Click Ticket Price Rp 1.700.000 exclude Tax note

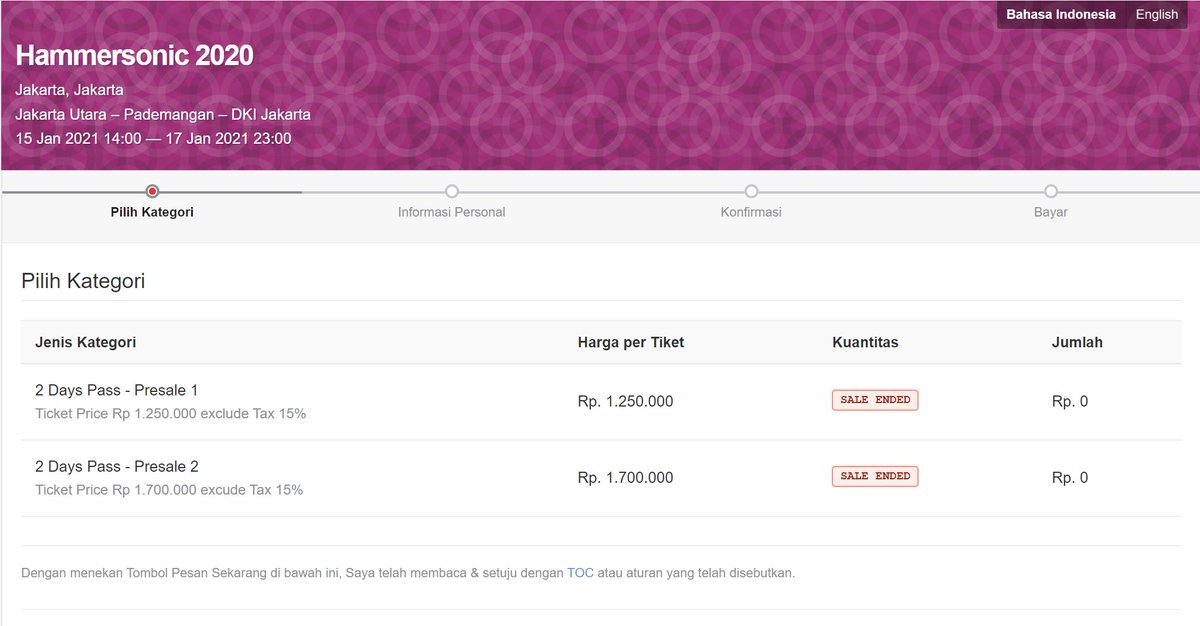pos(169,490)
